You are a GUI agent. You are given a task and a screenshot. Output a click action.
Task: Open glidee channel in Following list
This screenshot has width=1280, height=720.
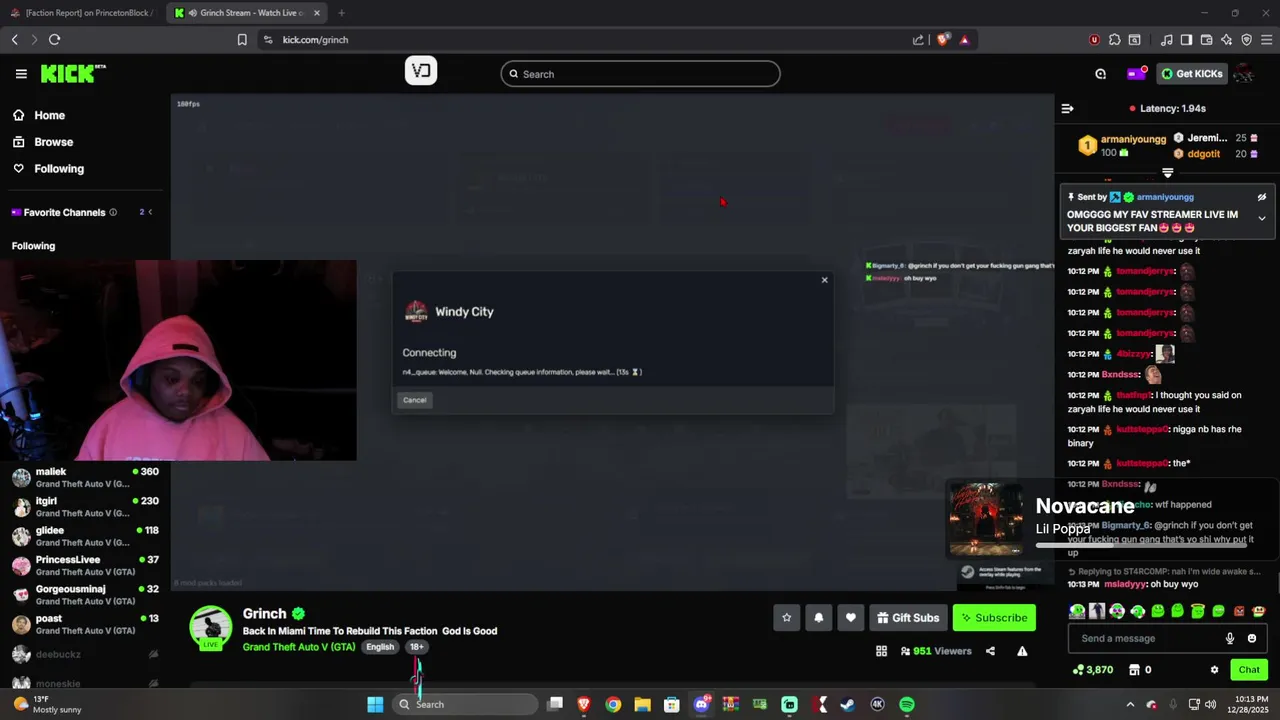(85, 536)
